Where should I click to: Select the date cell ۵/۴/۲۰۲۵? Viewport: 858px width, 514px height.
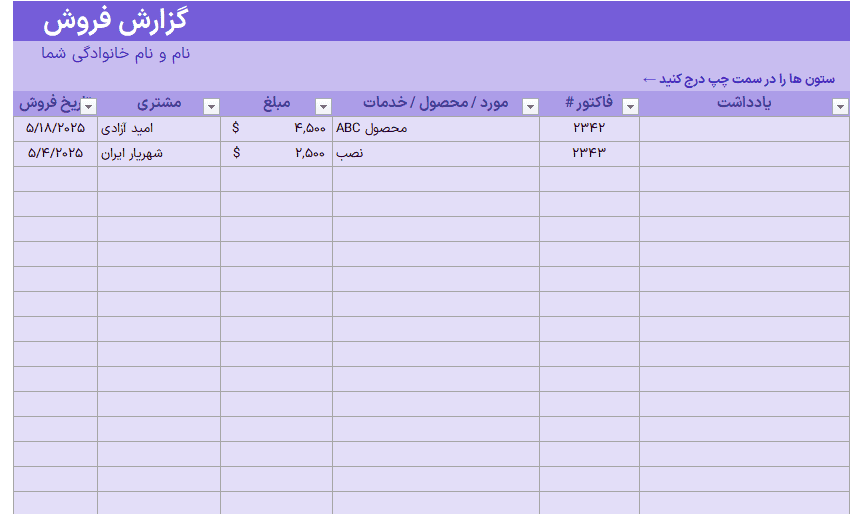click(x=55, y=154)
